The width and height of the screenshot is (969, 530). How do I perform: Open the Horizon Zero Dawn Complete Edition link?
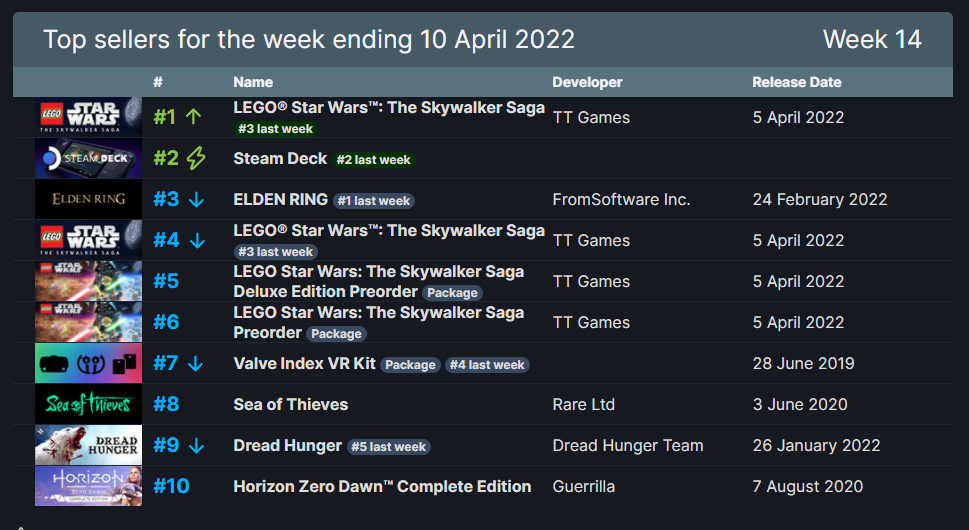pos(382,486)
